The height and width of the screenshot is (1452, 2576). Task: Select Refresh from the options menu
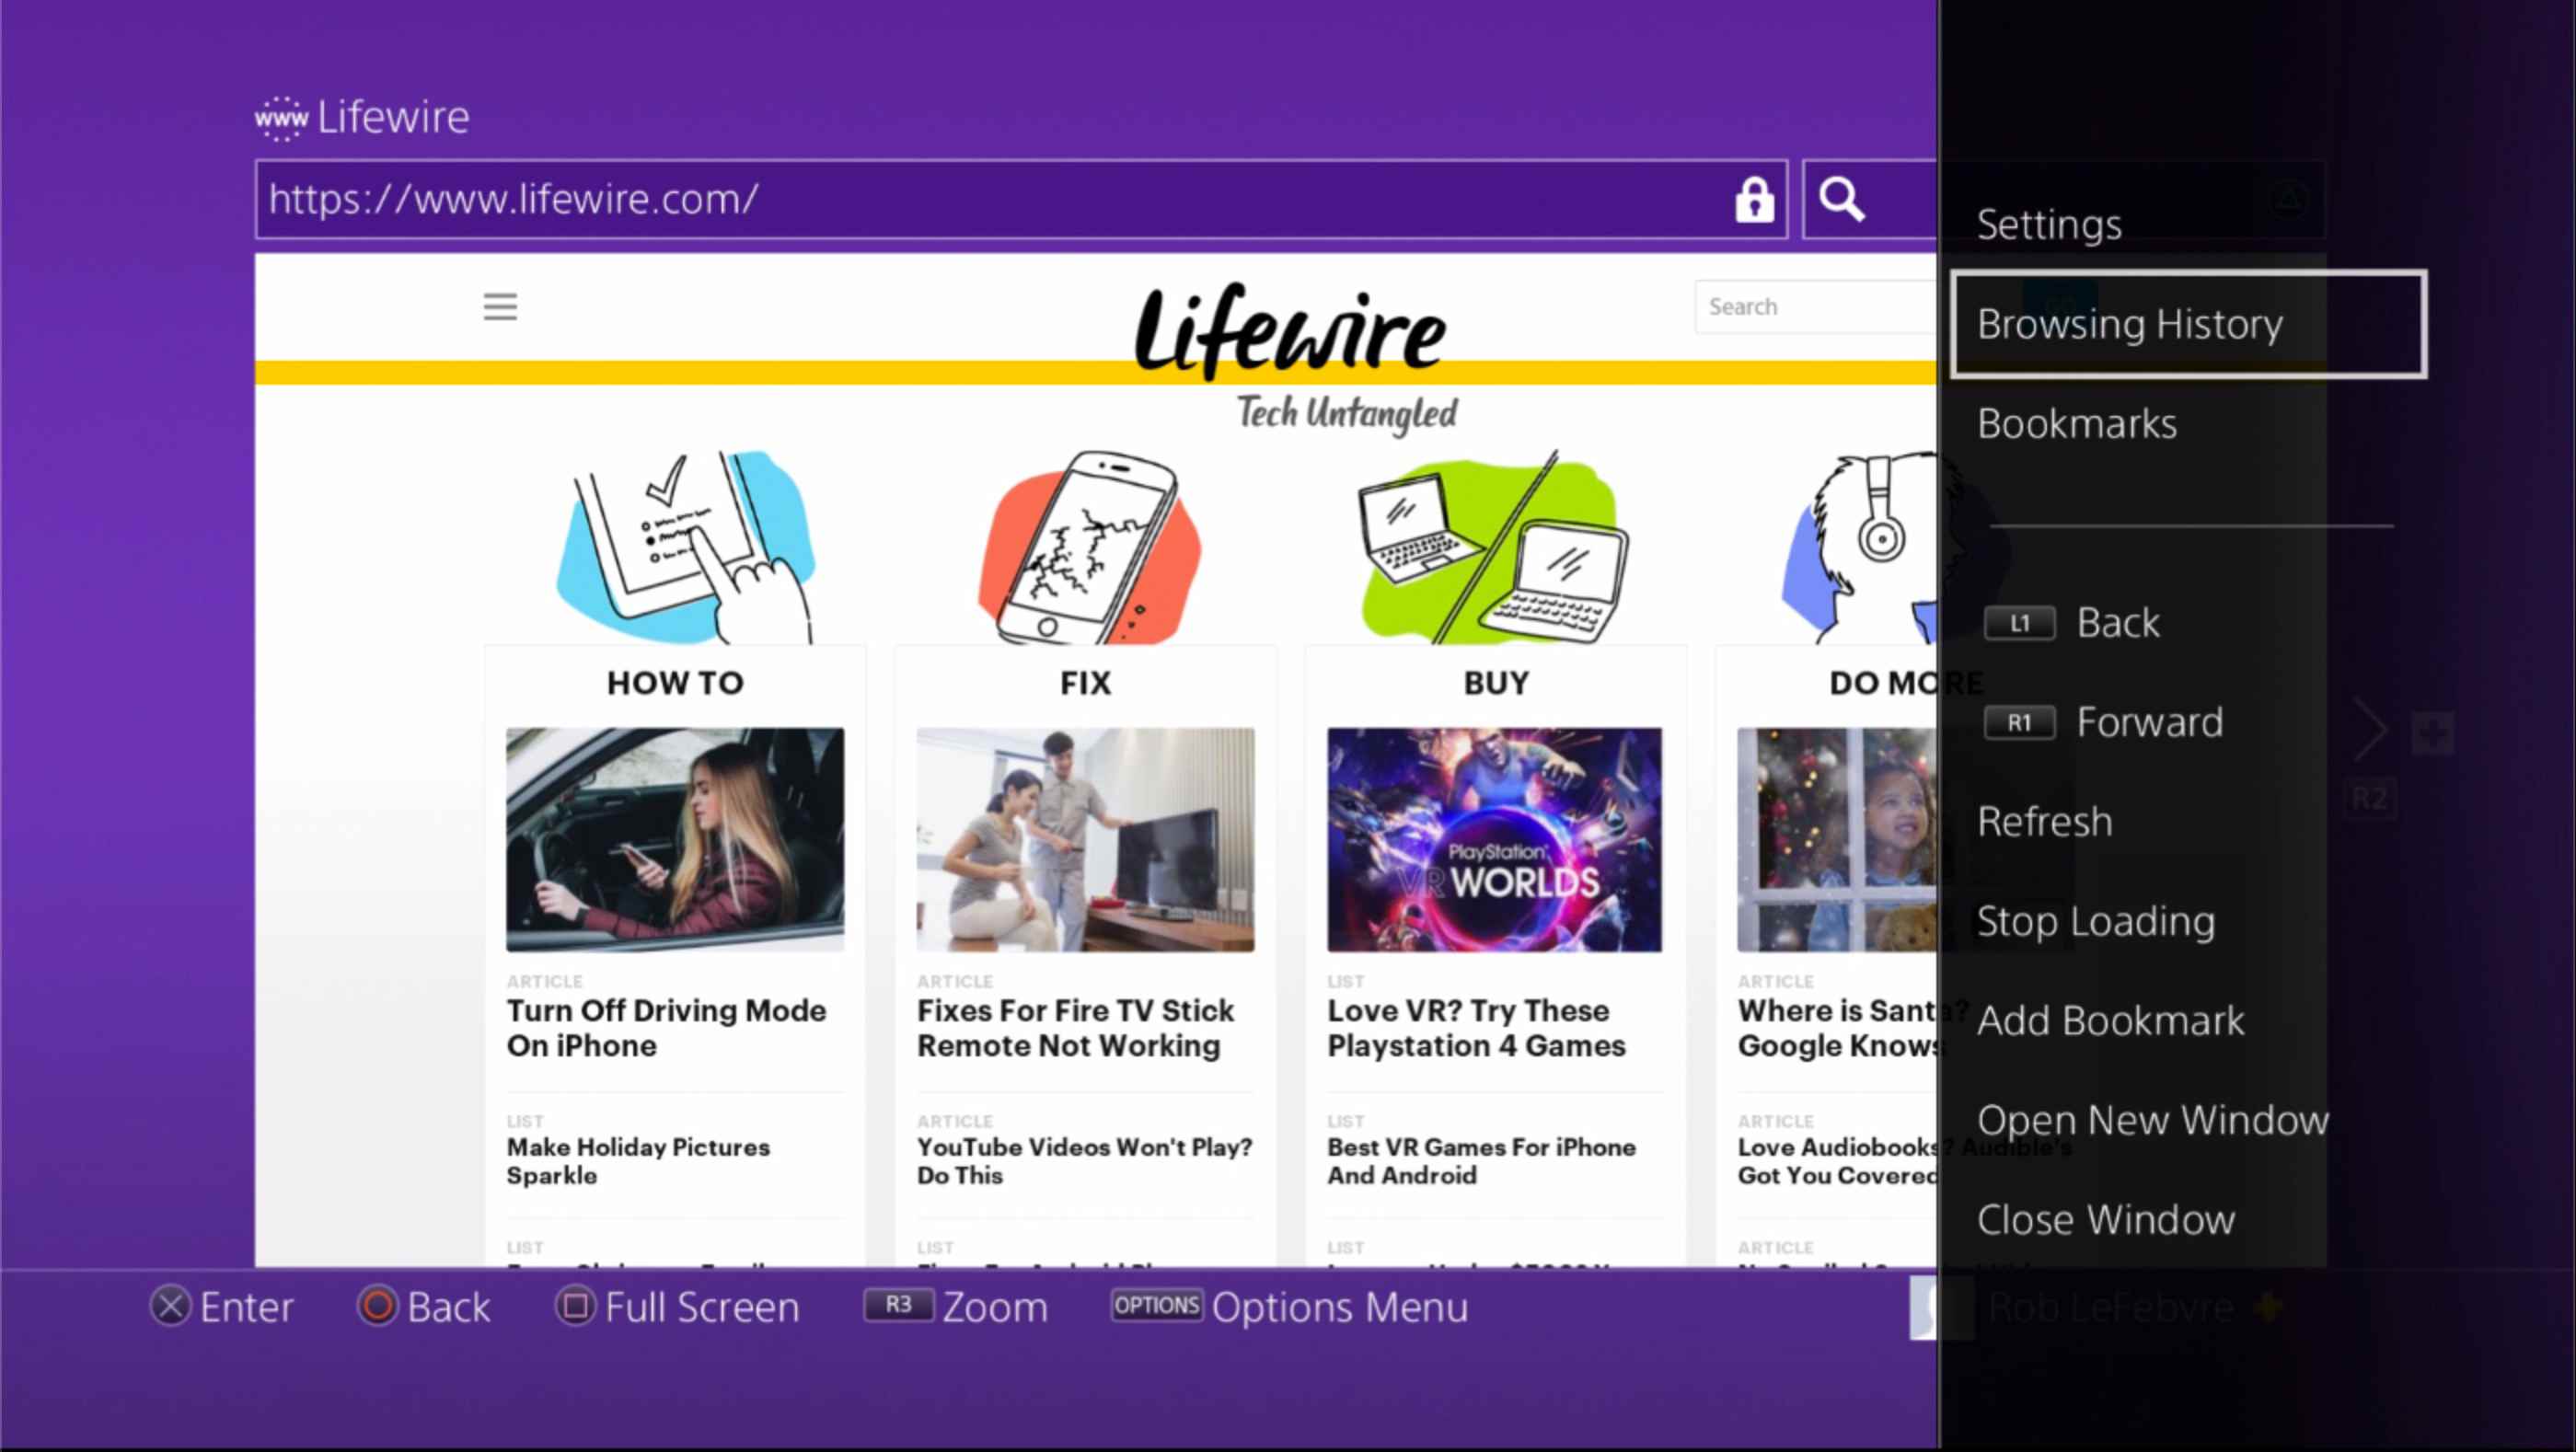(x=2045, y=819)
